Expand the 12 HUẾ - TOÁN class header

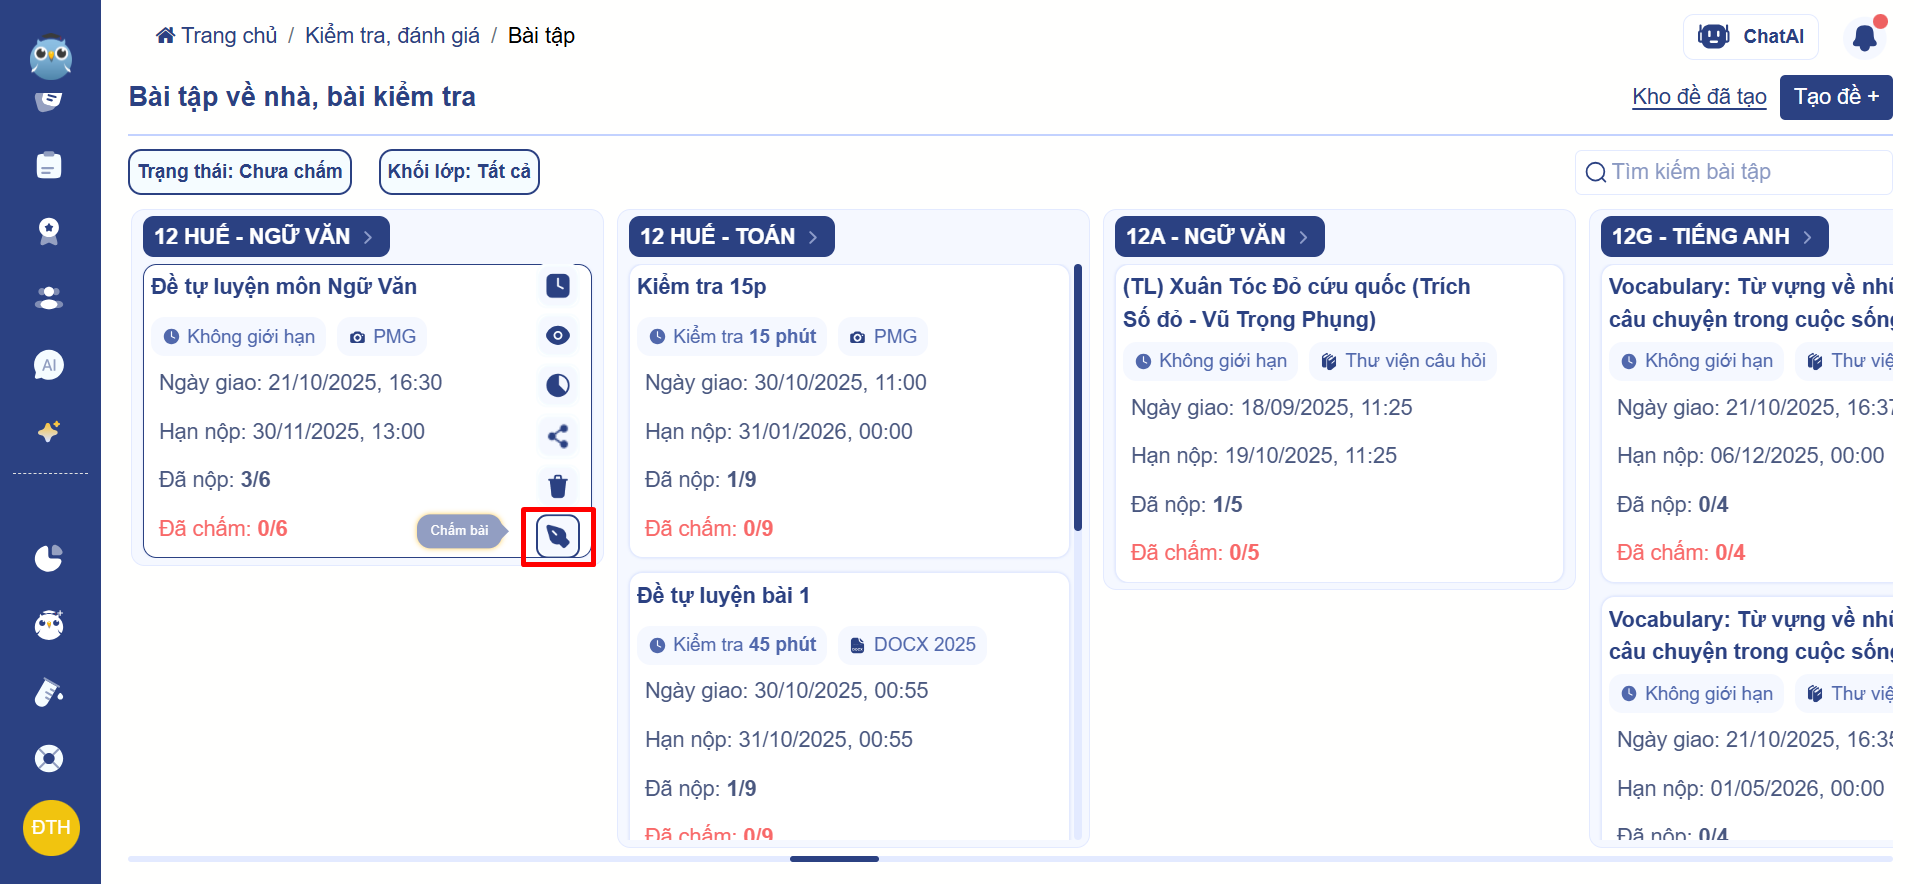[731, 237]
